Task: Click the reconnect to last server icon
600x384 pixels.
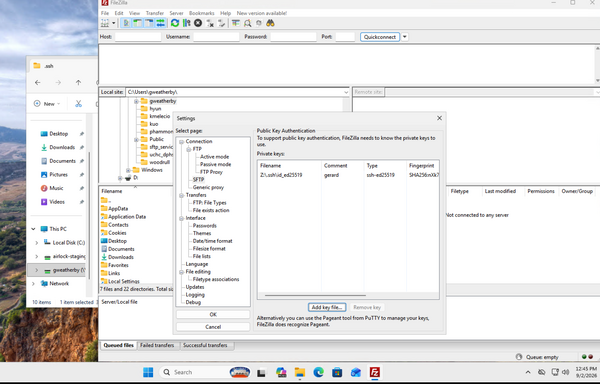Action: tap(222, 23)
